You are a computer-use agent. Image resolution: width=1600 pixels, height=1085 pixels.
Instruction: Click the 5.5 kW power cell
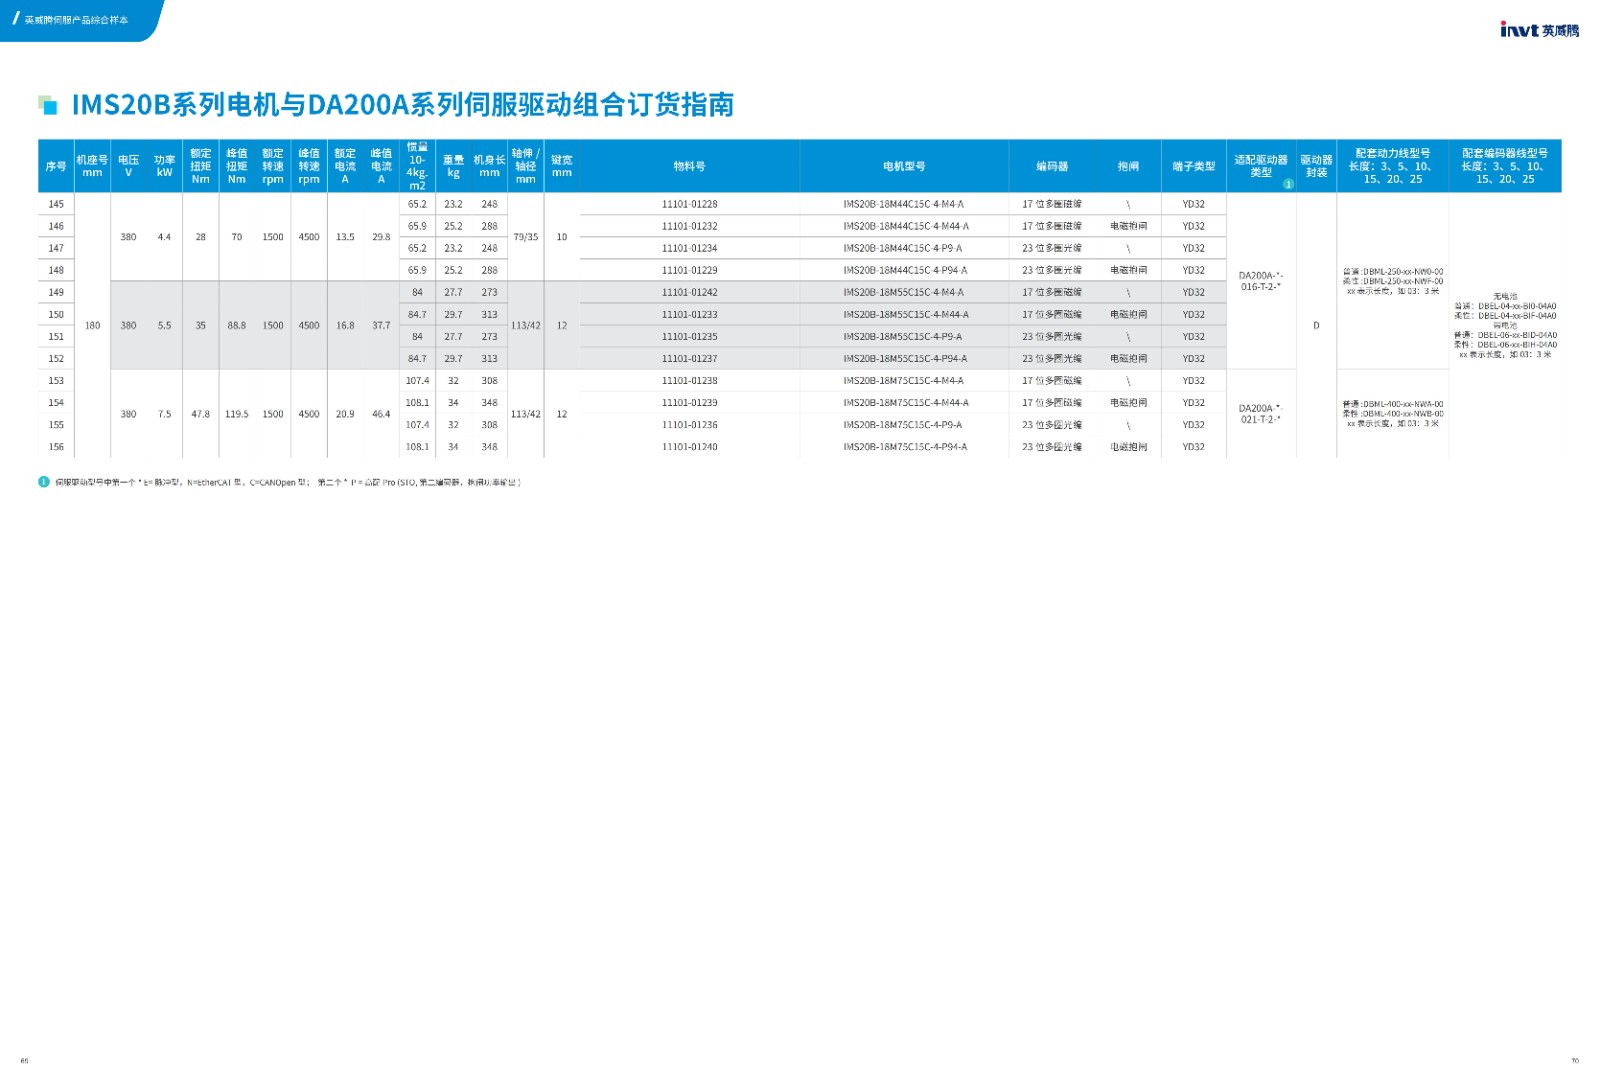(164, 325)
